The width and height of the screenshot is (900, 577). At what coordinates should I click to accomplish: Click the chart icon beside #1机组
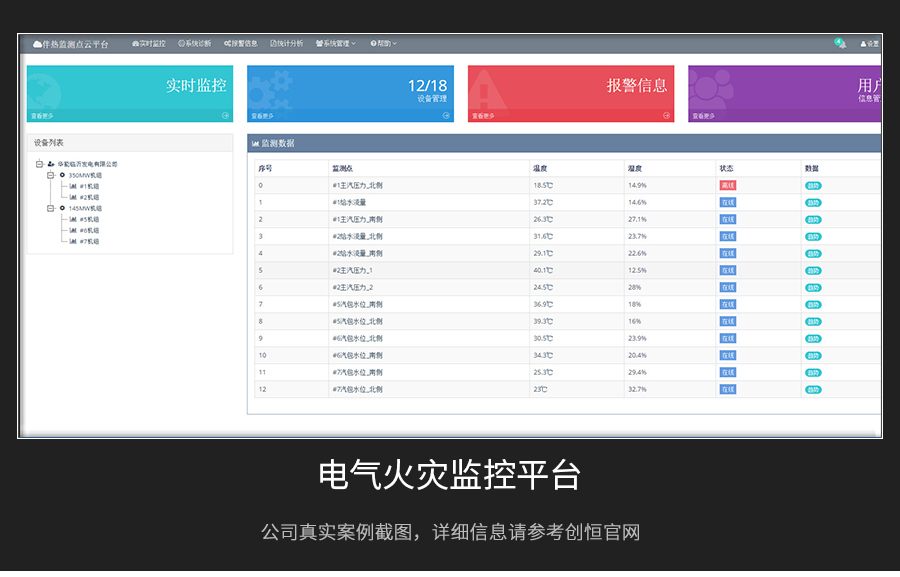(73, 186)
